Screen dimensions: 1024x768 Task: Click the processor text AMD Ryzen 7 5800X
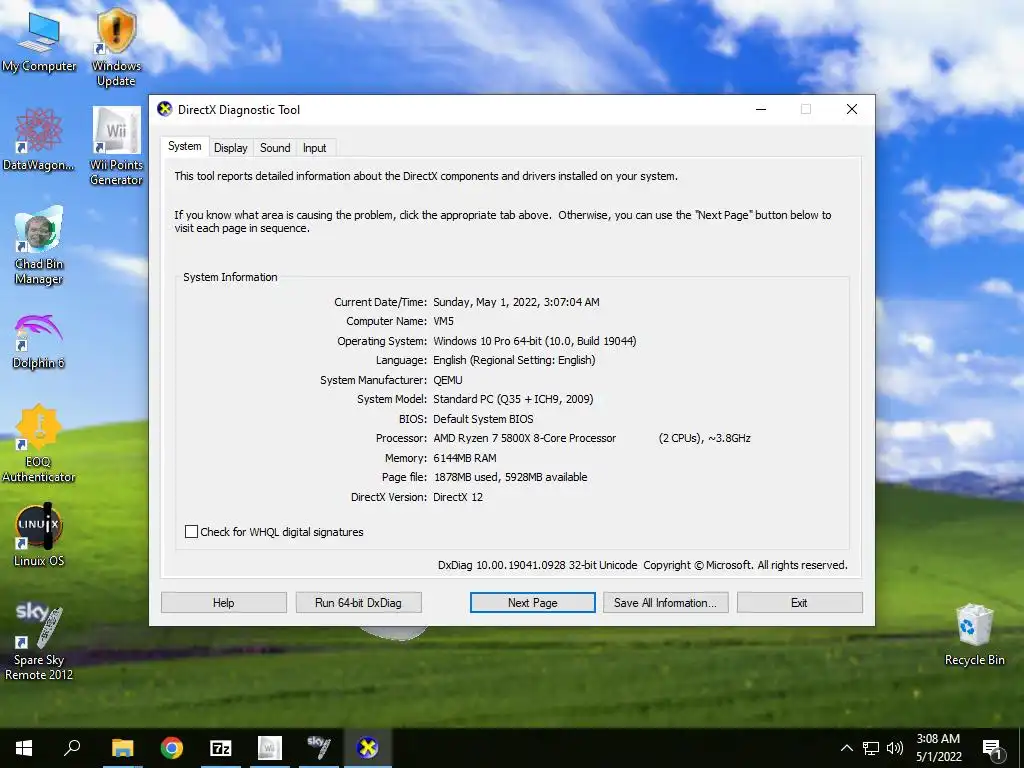[x=524, y=438]
